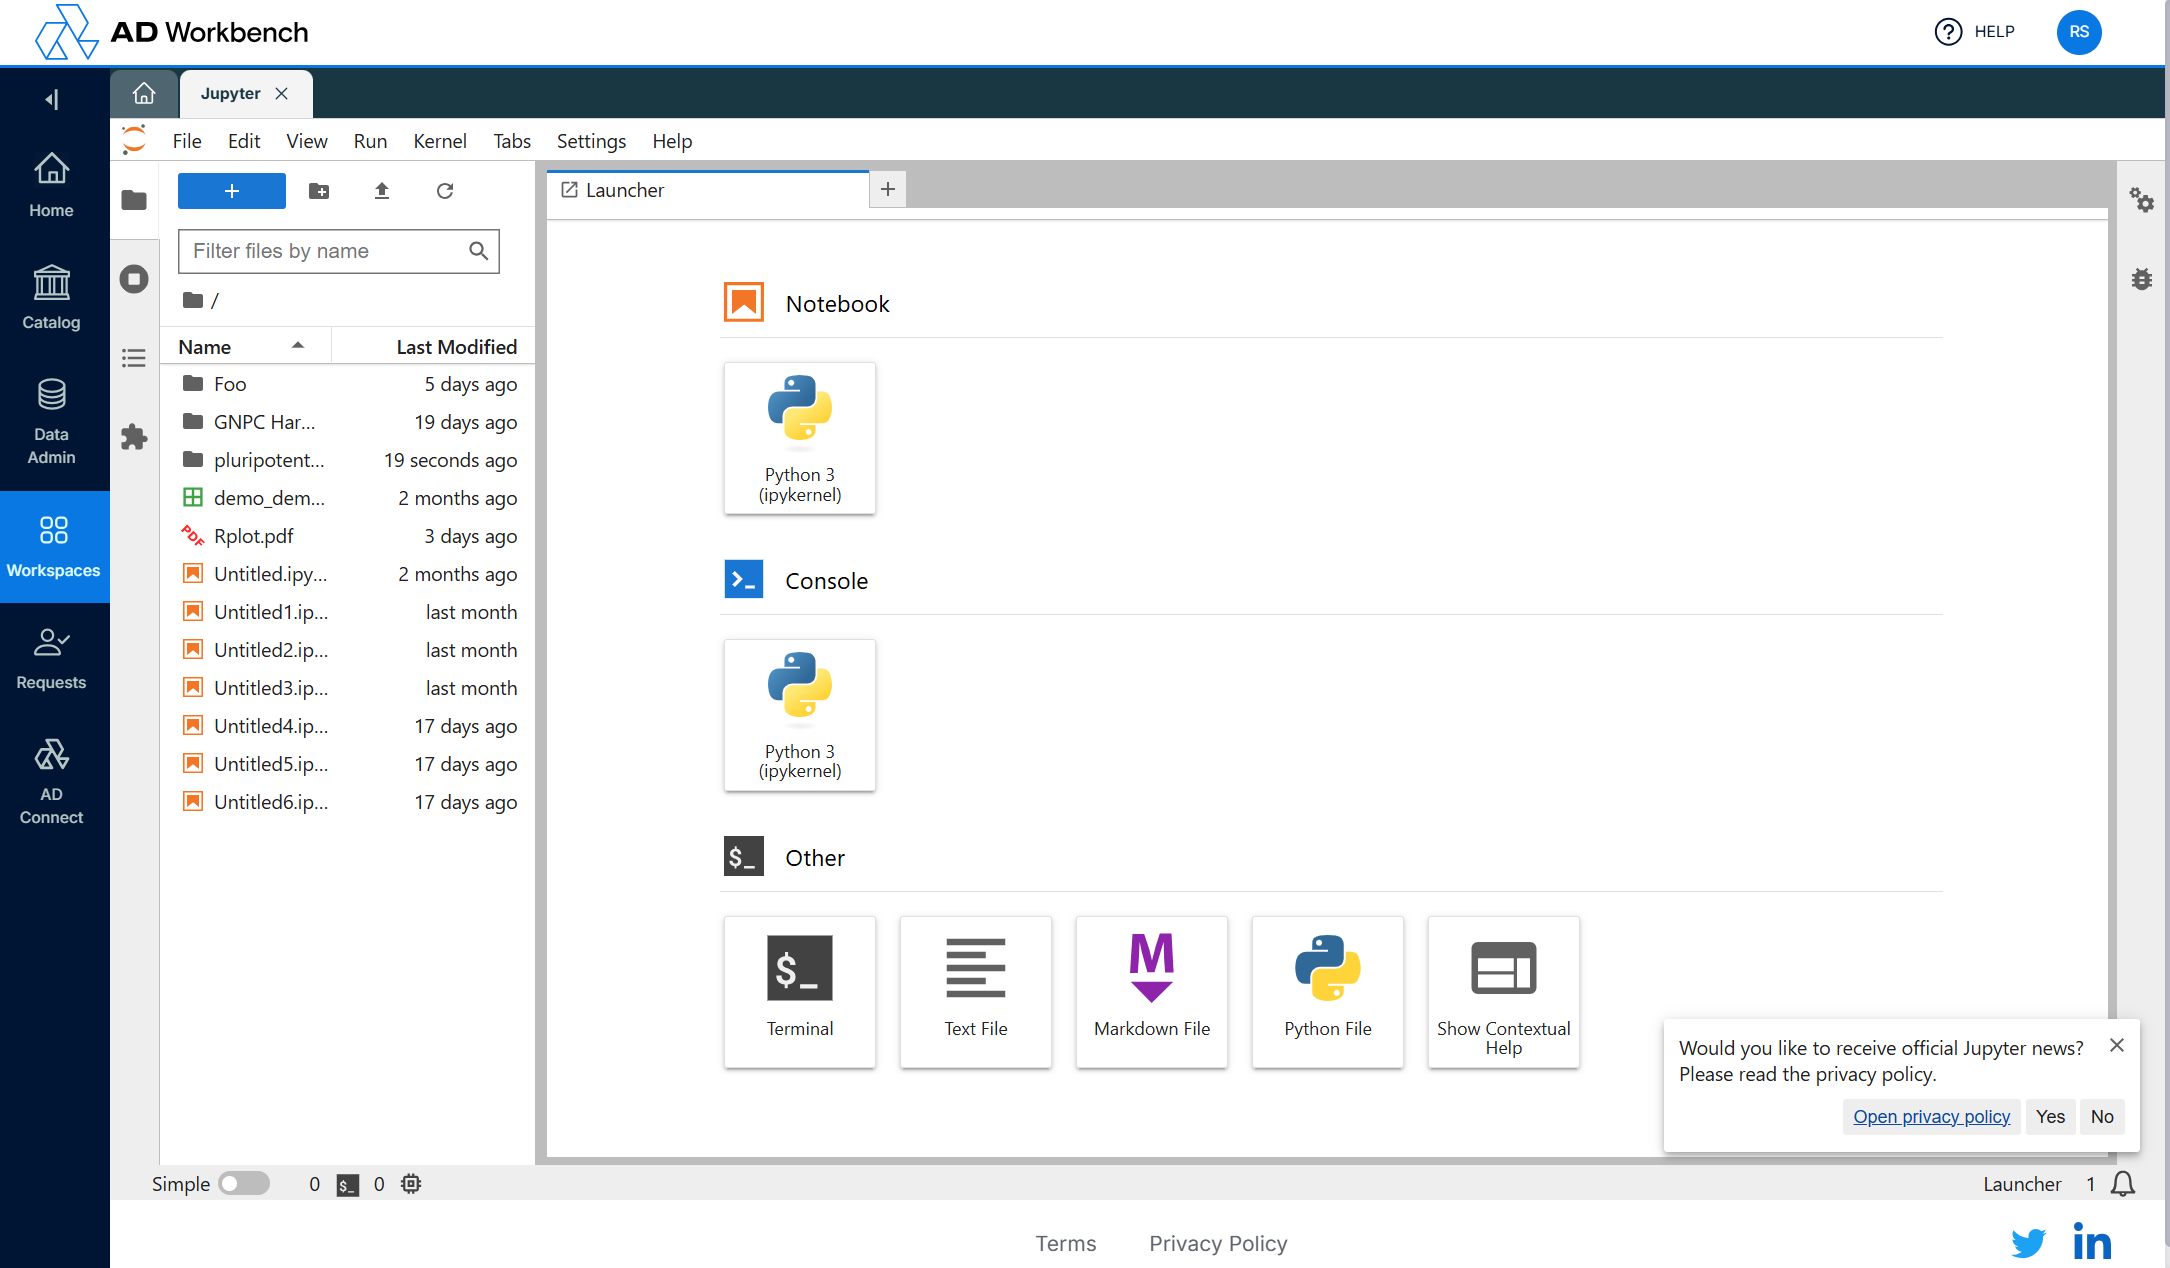The image size is (2170, 1268).
Task: Launch a Terminal from the Other section
Action: [x=799, y=991]
